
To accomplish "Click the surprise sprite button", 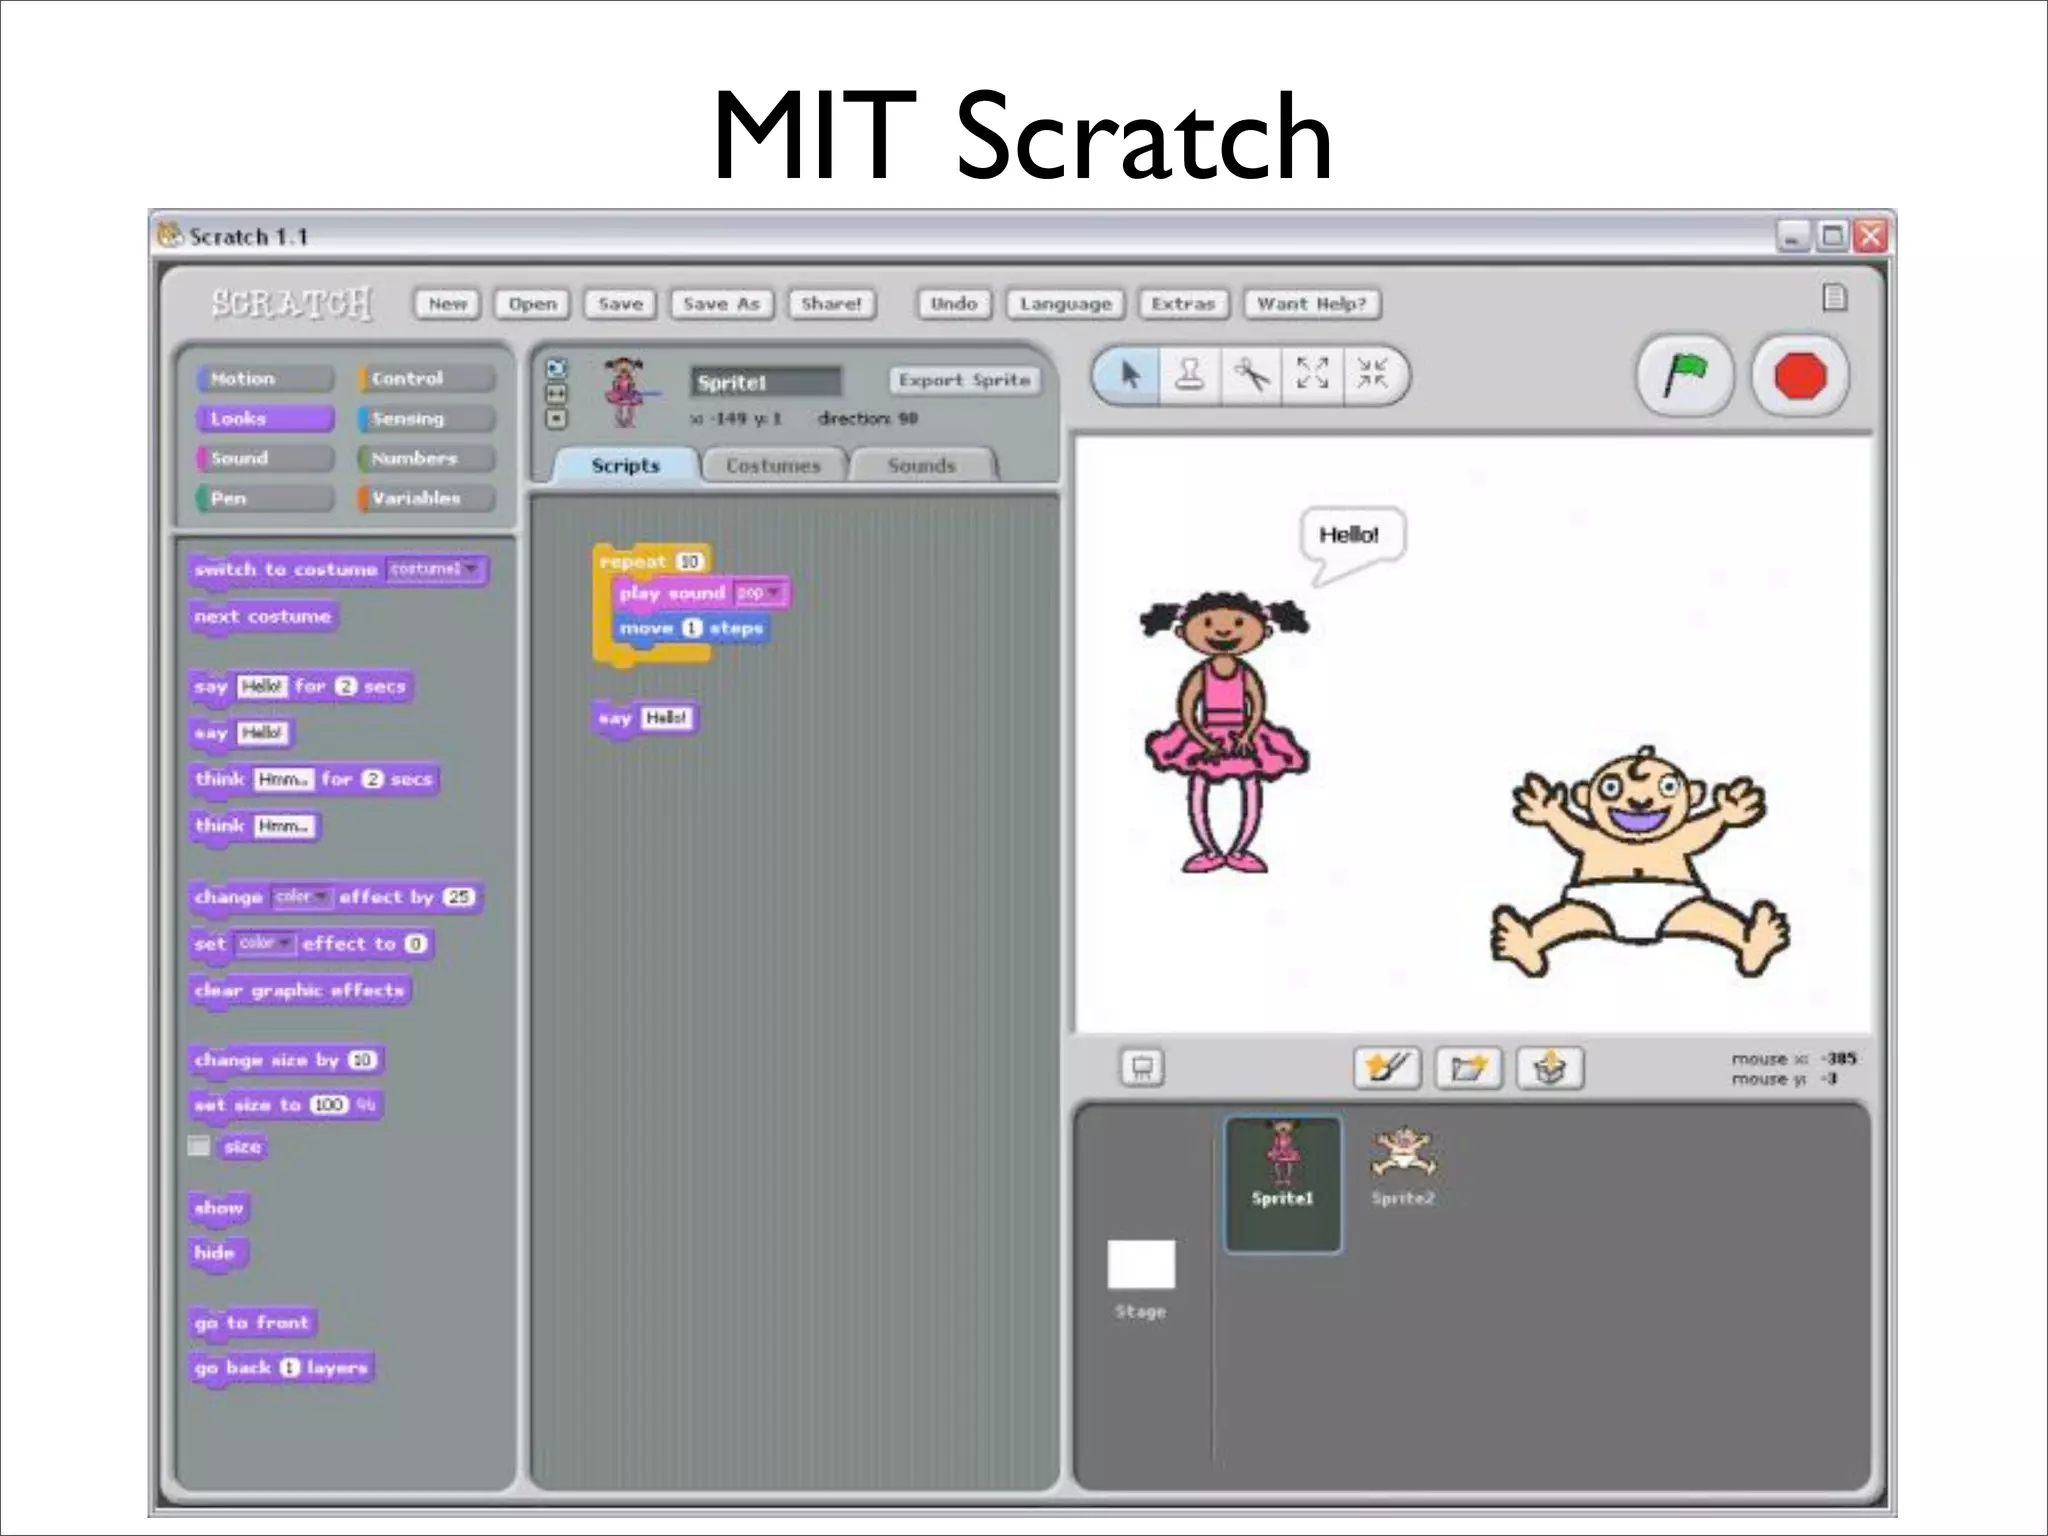I will coord(1550,1068).
